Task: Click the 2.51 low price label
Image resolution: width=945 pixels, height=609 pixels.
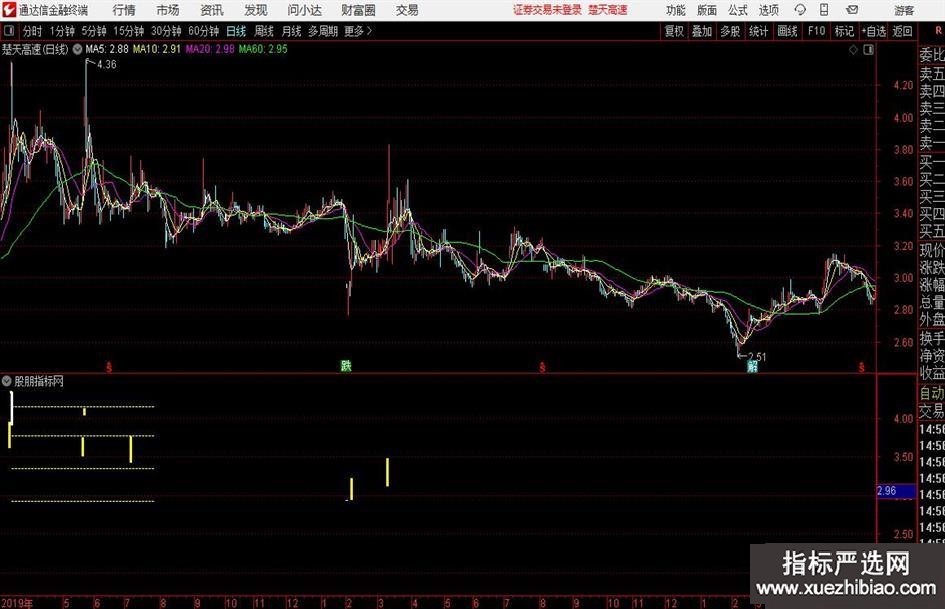Action: (x=757, y=357)
